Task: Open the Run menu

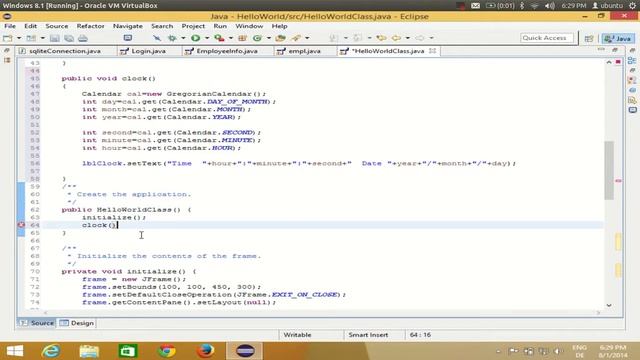Action: pyautogui.click(x=220, y=26)
